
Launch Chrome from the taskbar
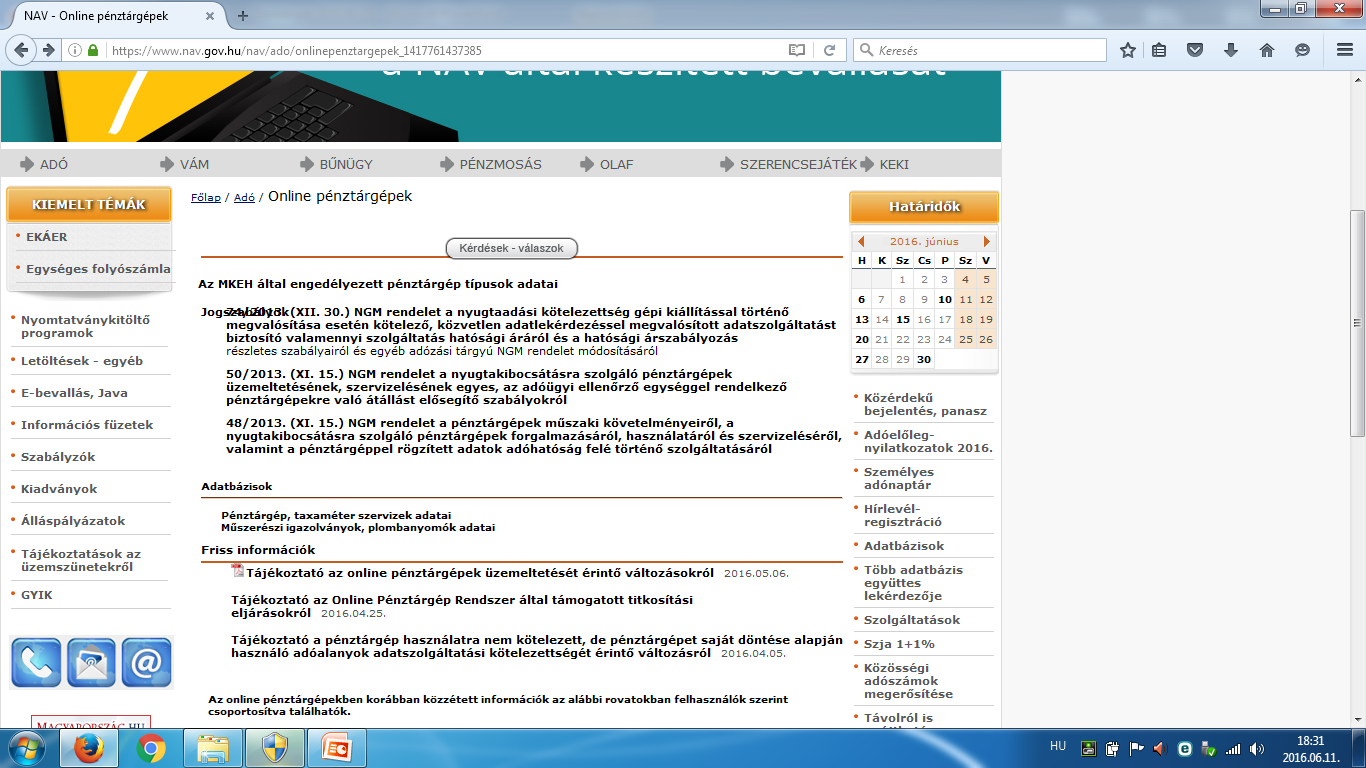(x=151, y=748)
